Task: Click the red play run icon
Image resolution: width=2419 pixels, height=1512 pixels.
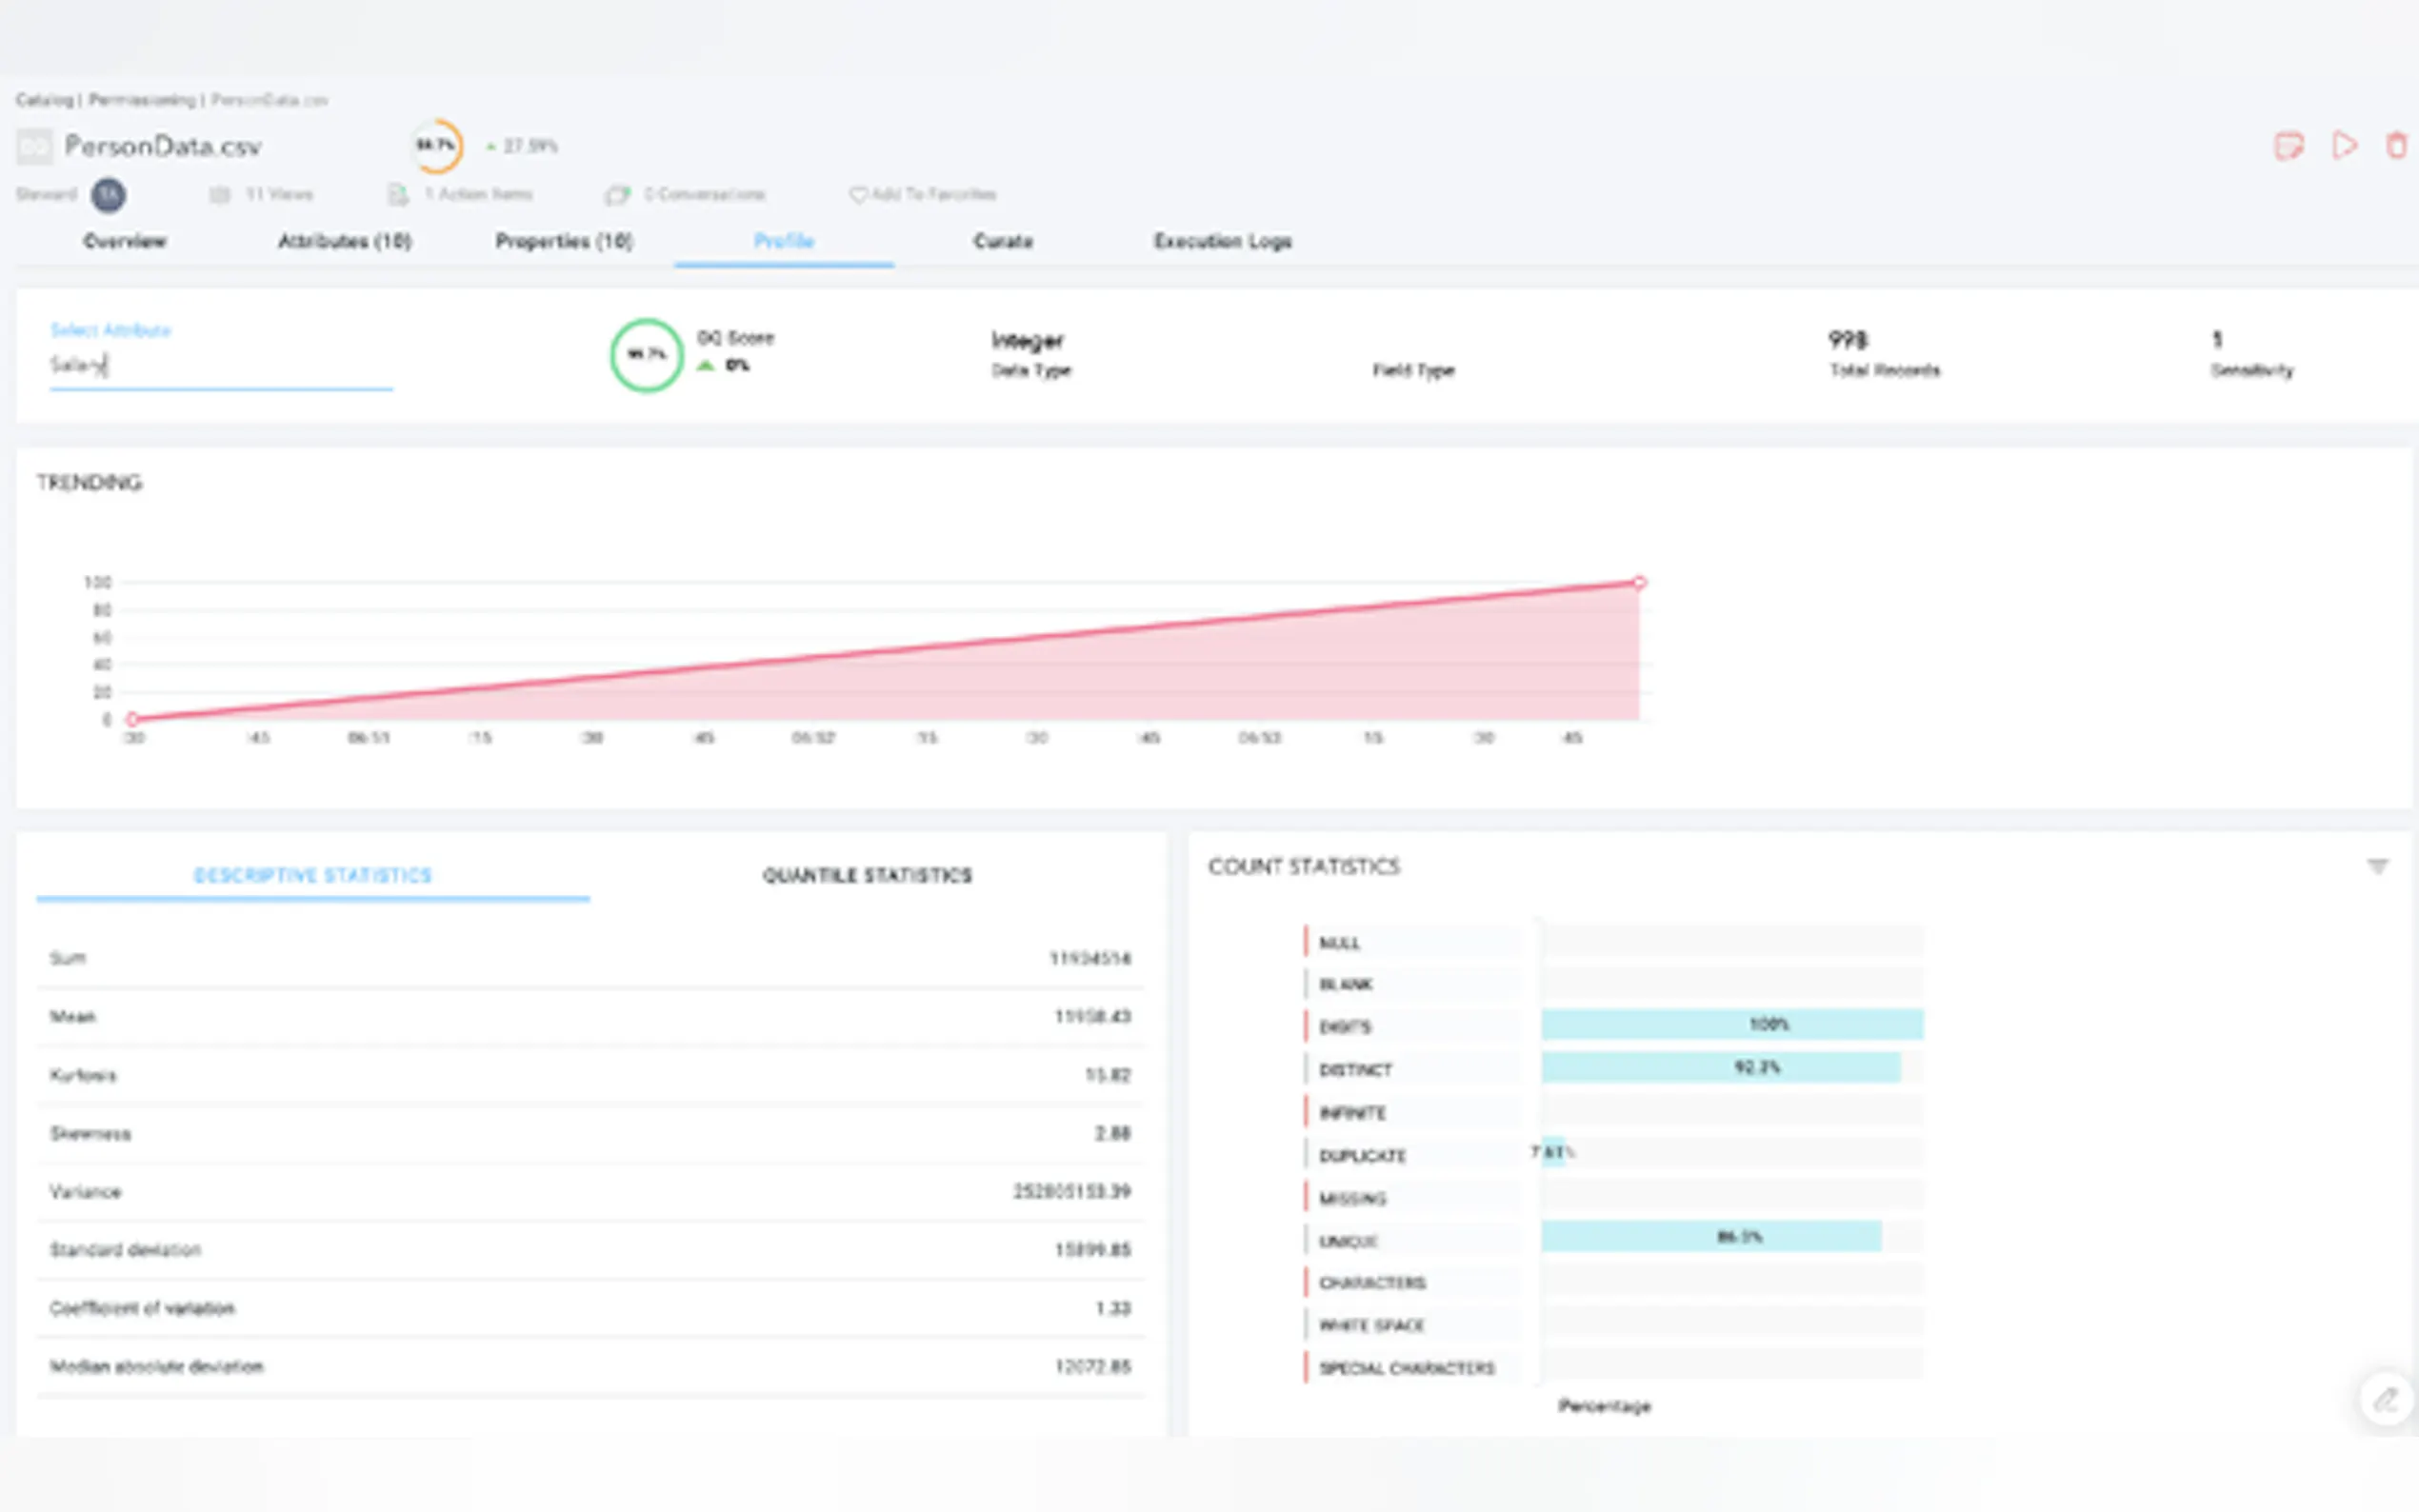Action: (x=2343, y=146)
